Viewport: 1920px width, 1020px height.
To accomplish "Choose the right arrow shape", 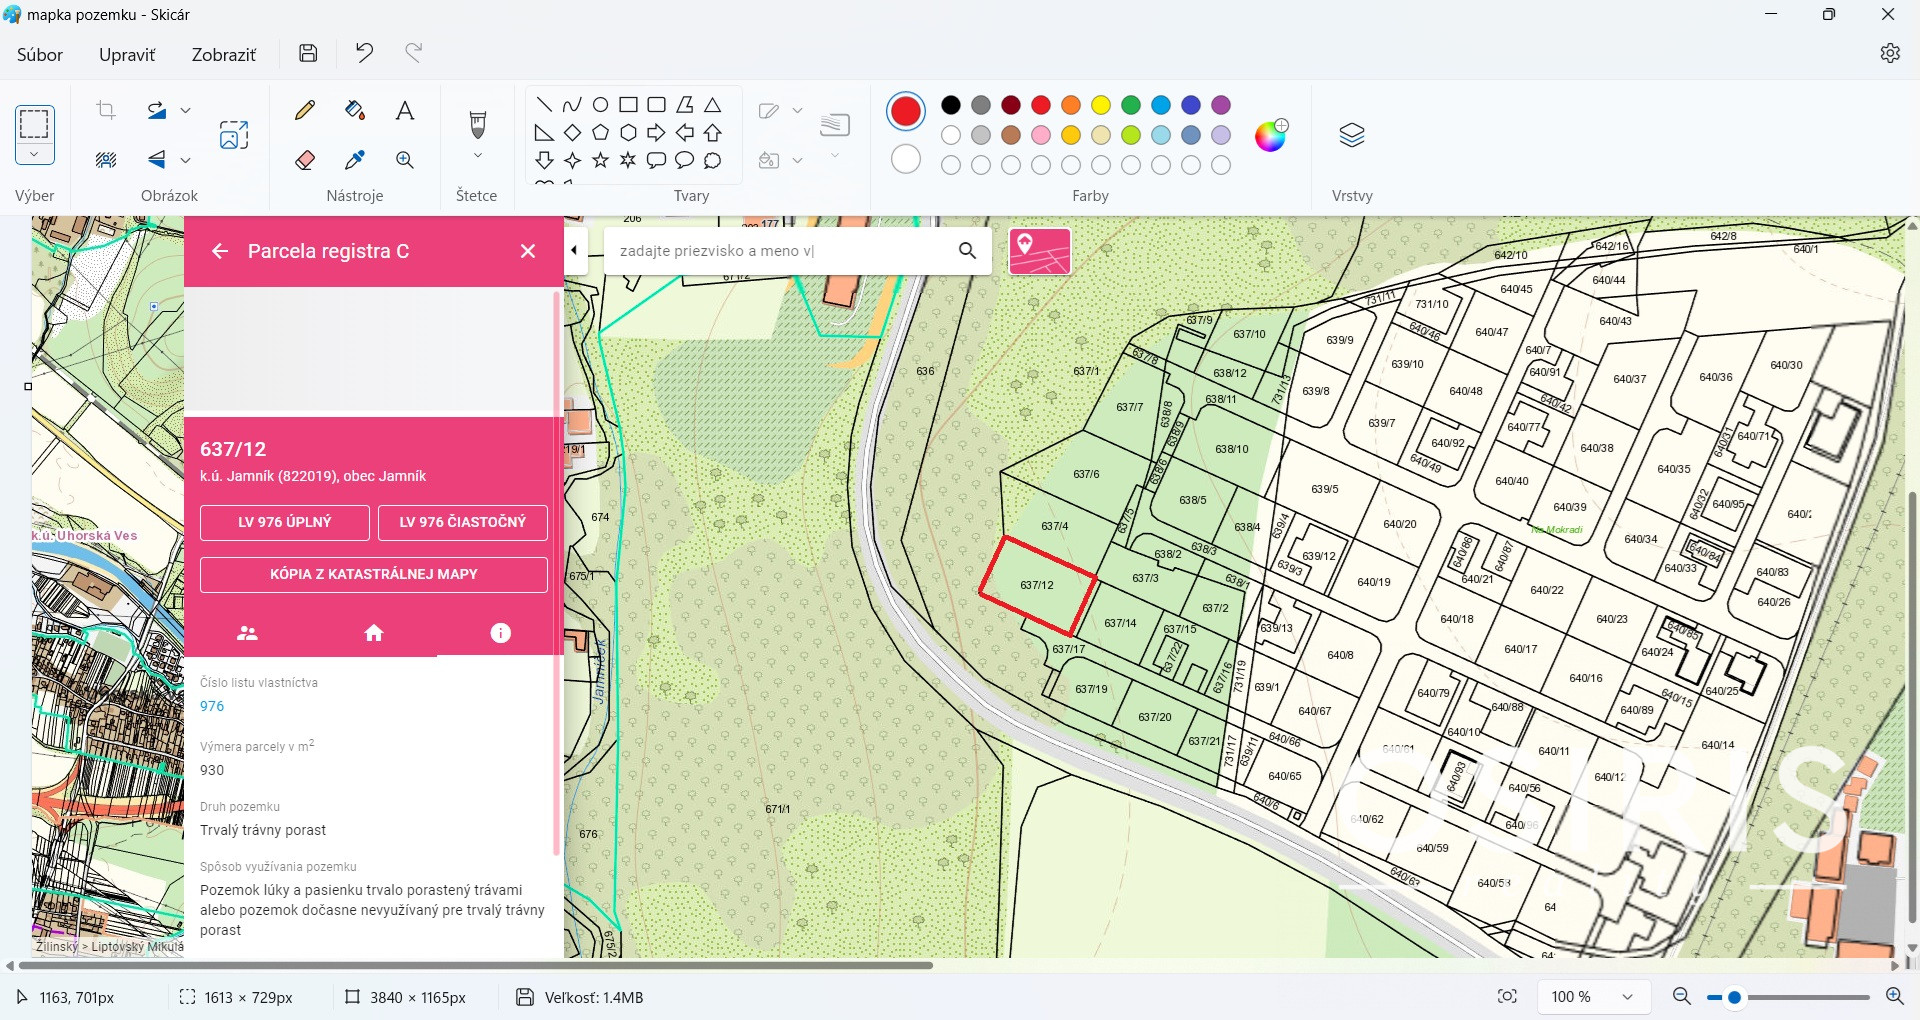I will click(x=656, y=132).
